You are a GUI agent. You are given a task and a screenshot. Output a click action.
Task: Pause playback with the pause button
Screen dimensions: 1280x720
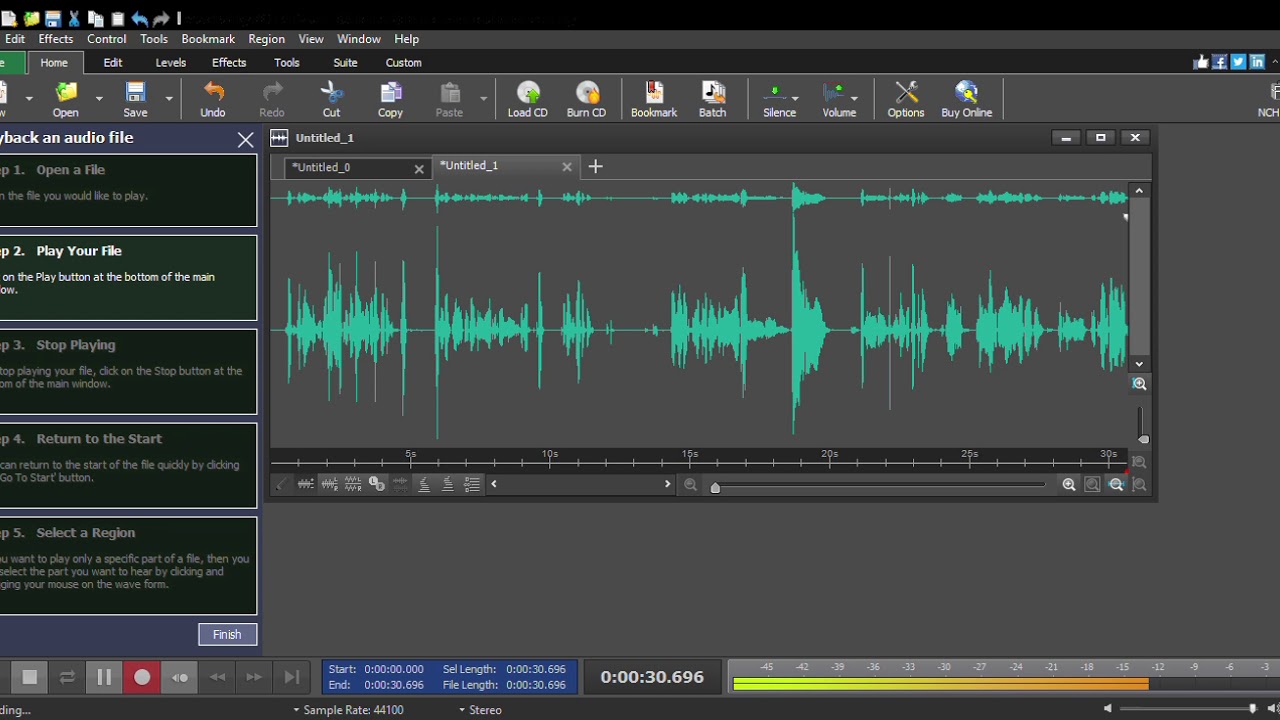[x=104, y=677]
